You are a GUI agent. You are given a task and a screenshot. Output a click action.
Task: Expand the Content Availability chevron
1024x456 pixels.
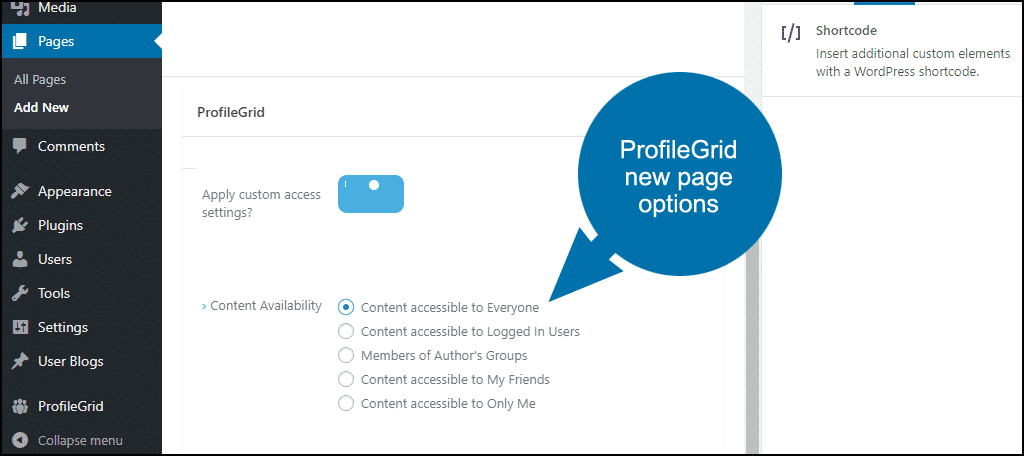pyautogui.click(x=204, y=306)
